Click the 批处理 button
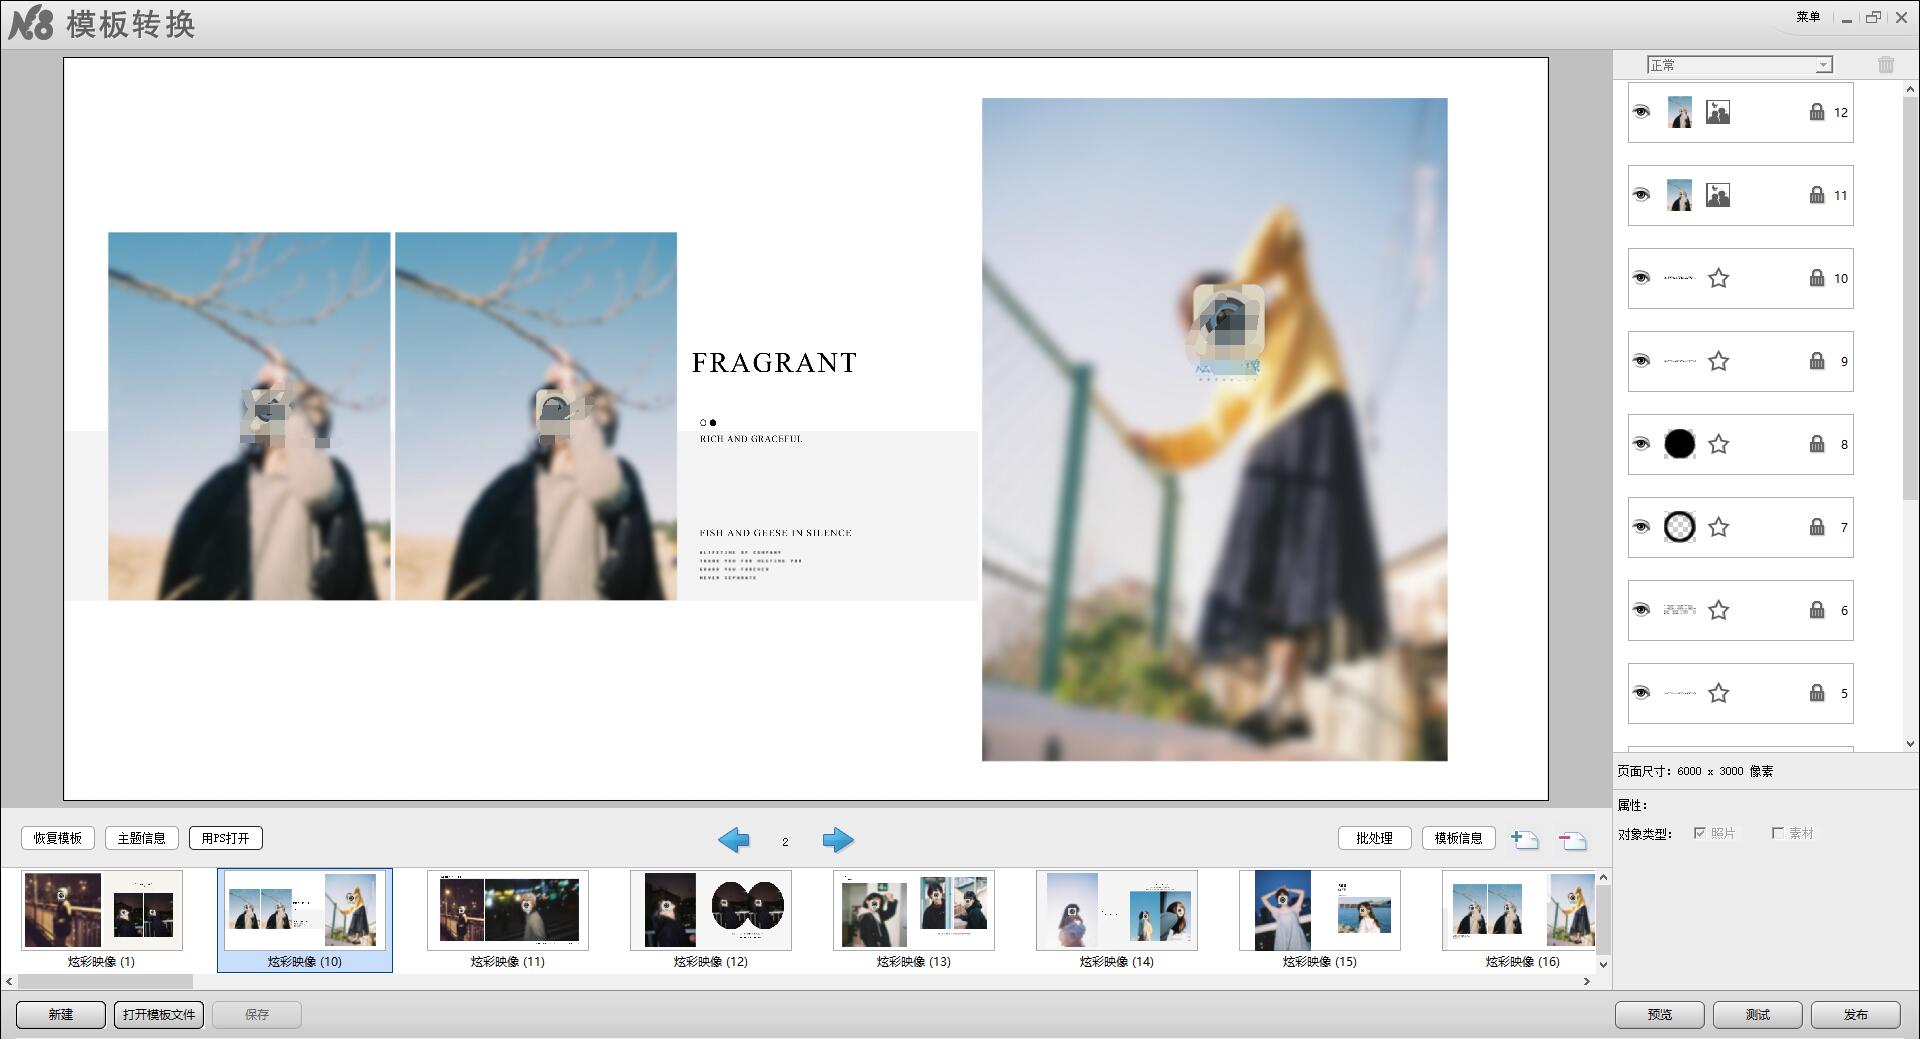The image size is (1920, 1039). [x=1374, y=838]
